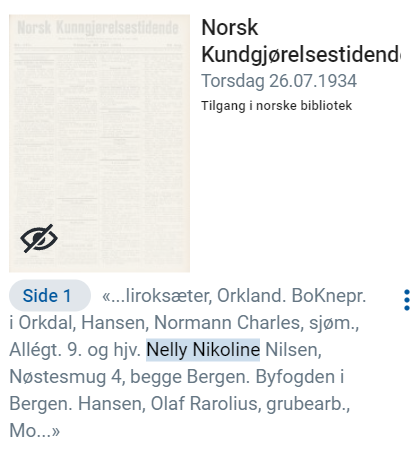
Task: Click the highlighted Nelly Nikoline match
Action: pos(203,350)
